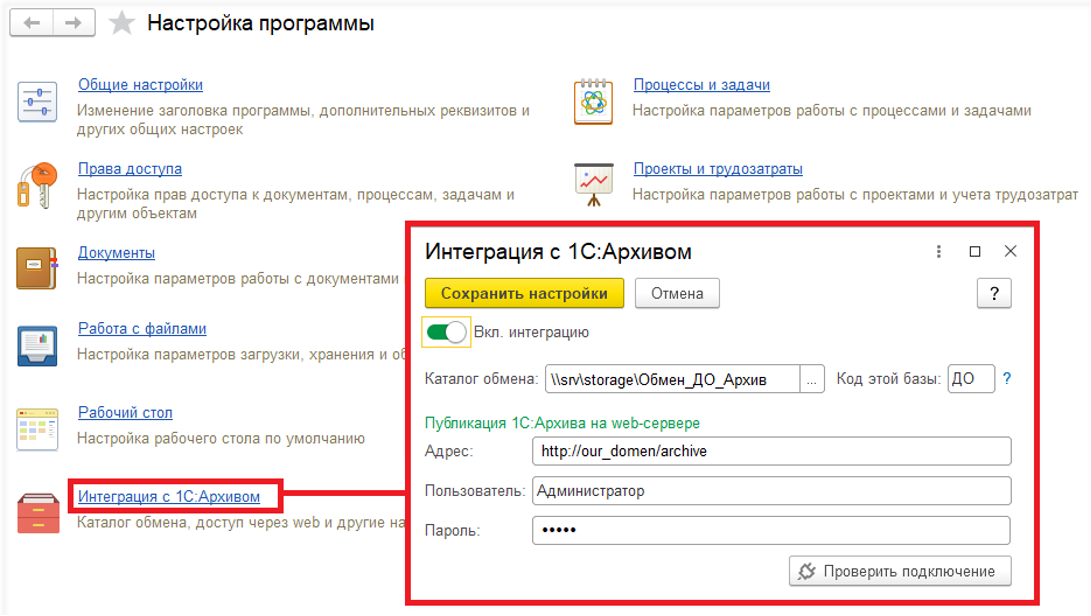Image resolution: width=1091 pixels, height=616 pixels.
Task: Open help with the ? button
Action: tap(994, 294)
